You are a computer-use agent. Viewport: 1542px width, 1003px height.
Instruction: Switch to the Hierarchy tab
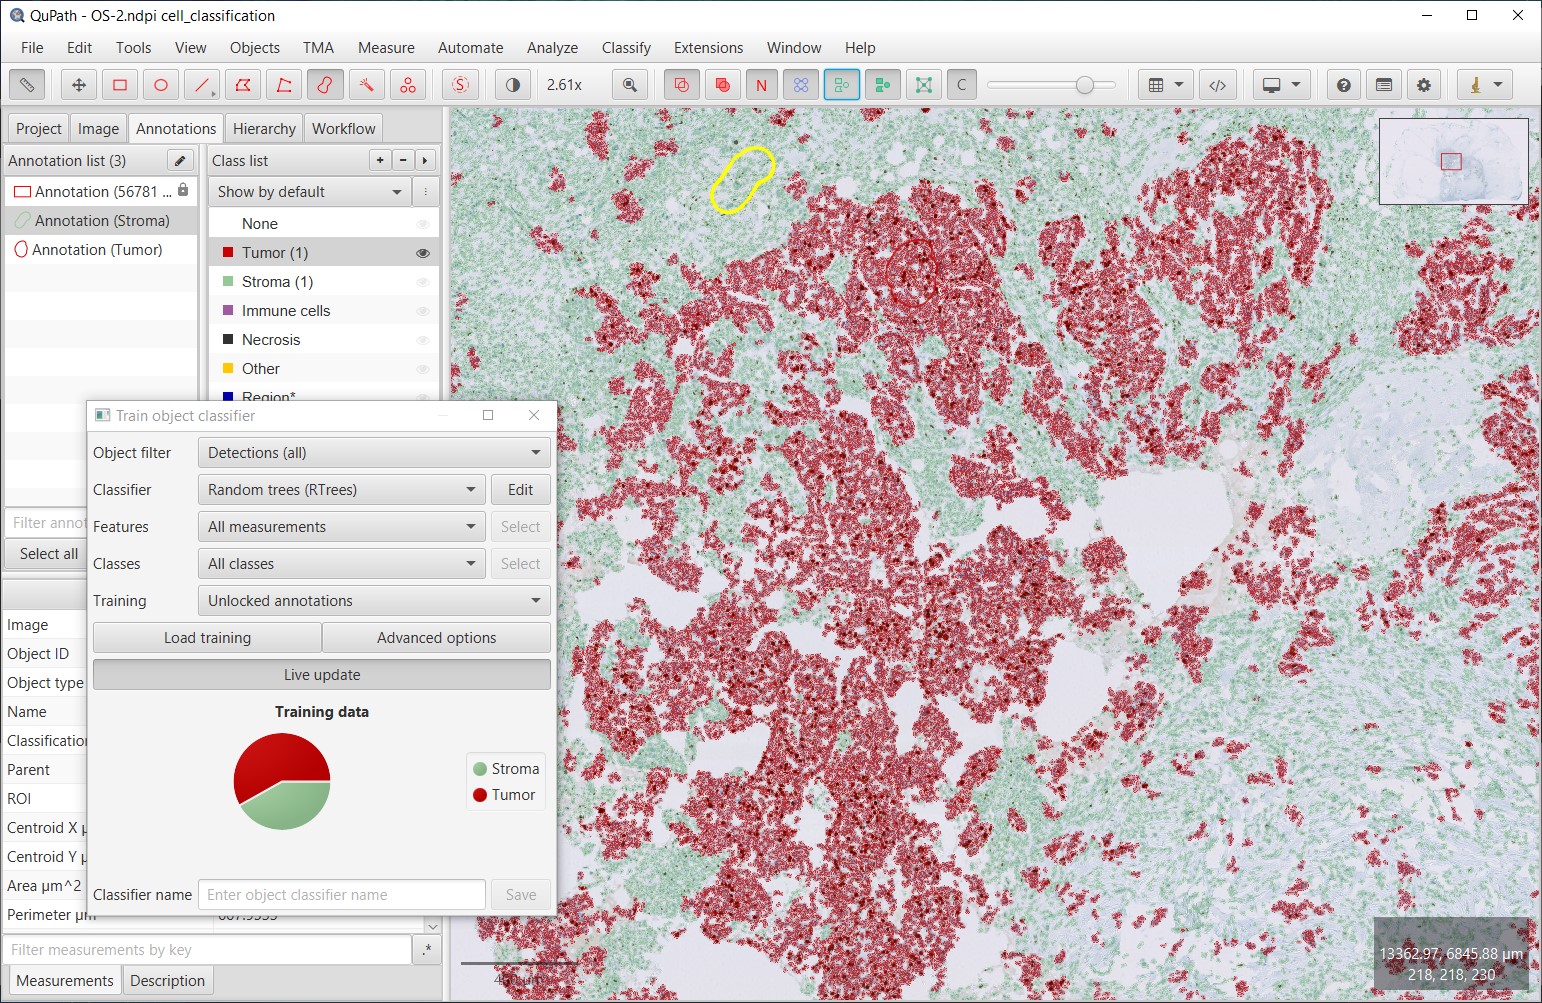click(x=264, y=128)
